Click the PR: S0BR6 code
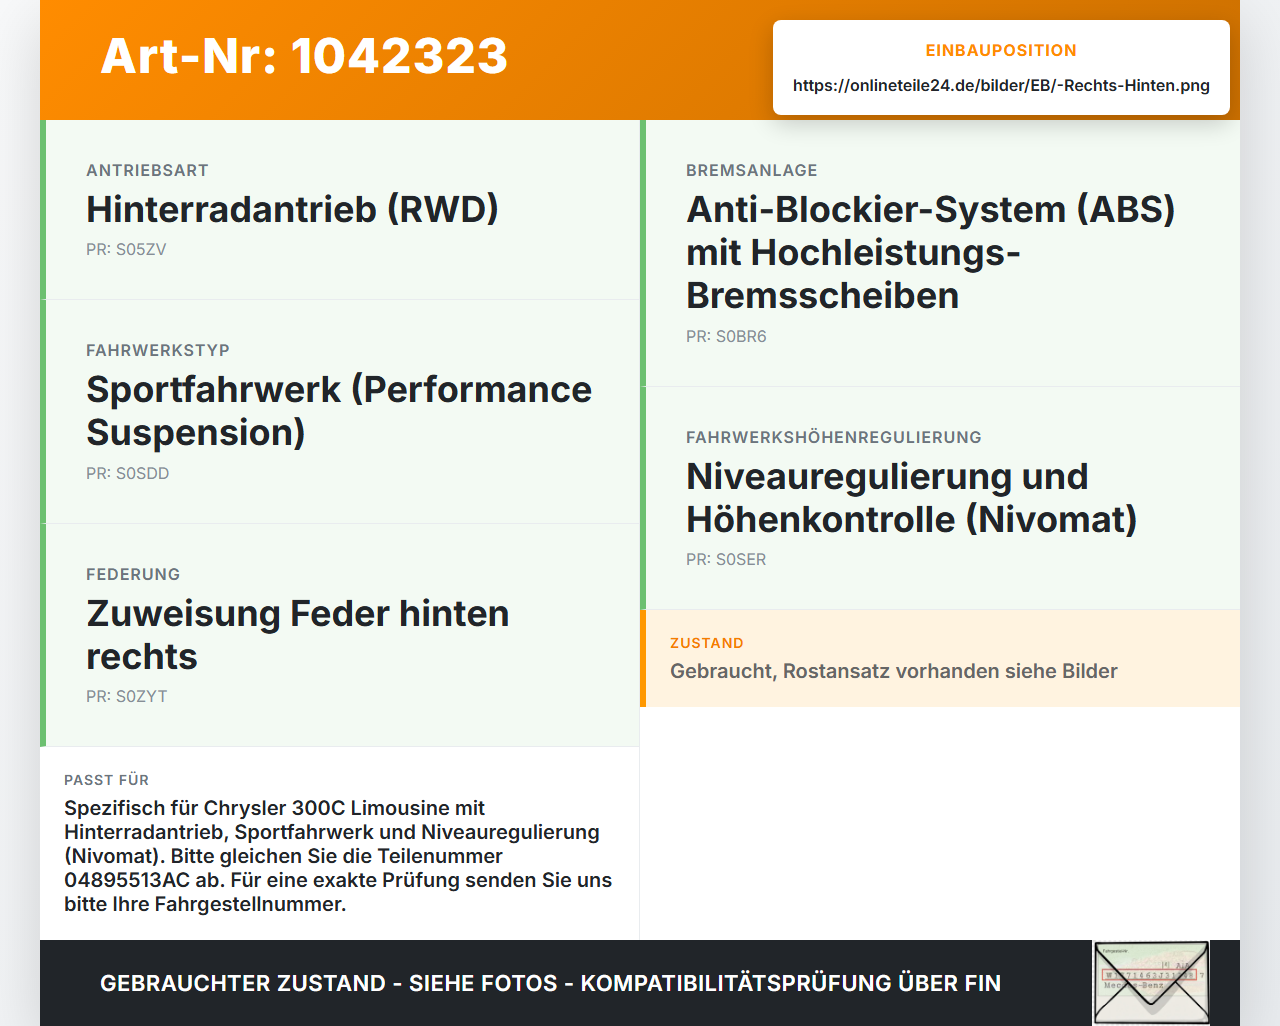 (x=726, y=337)
